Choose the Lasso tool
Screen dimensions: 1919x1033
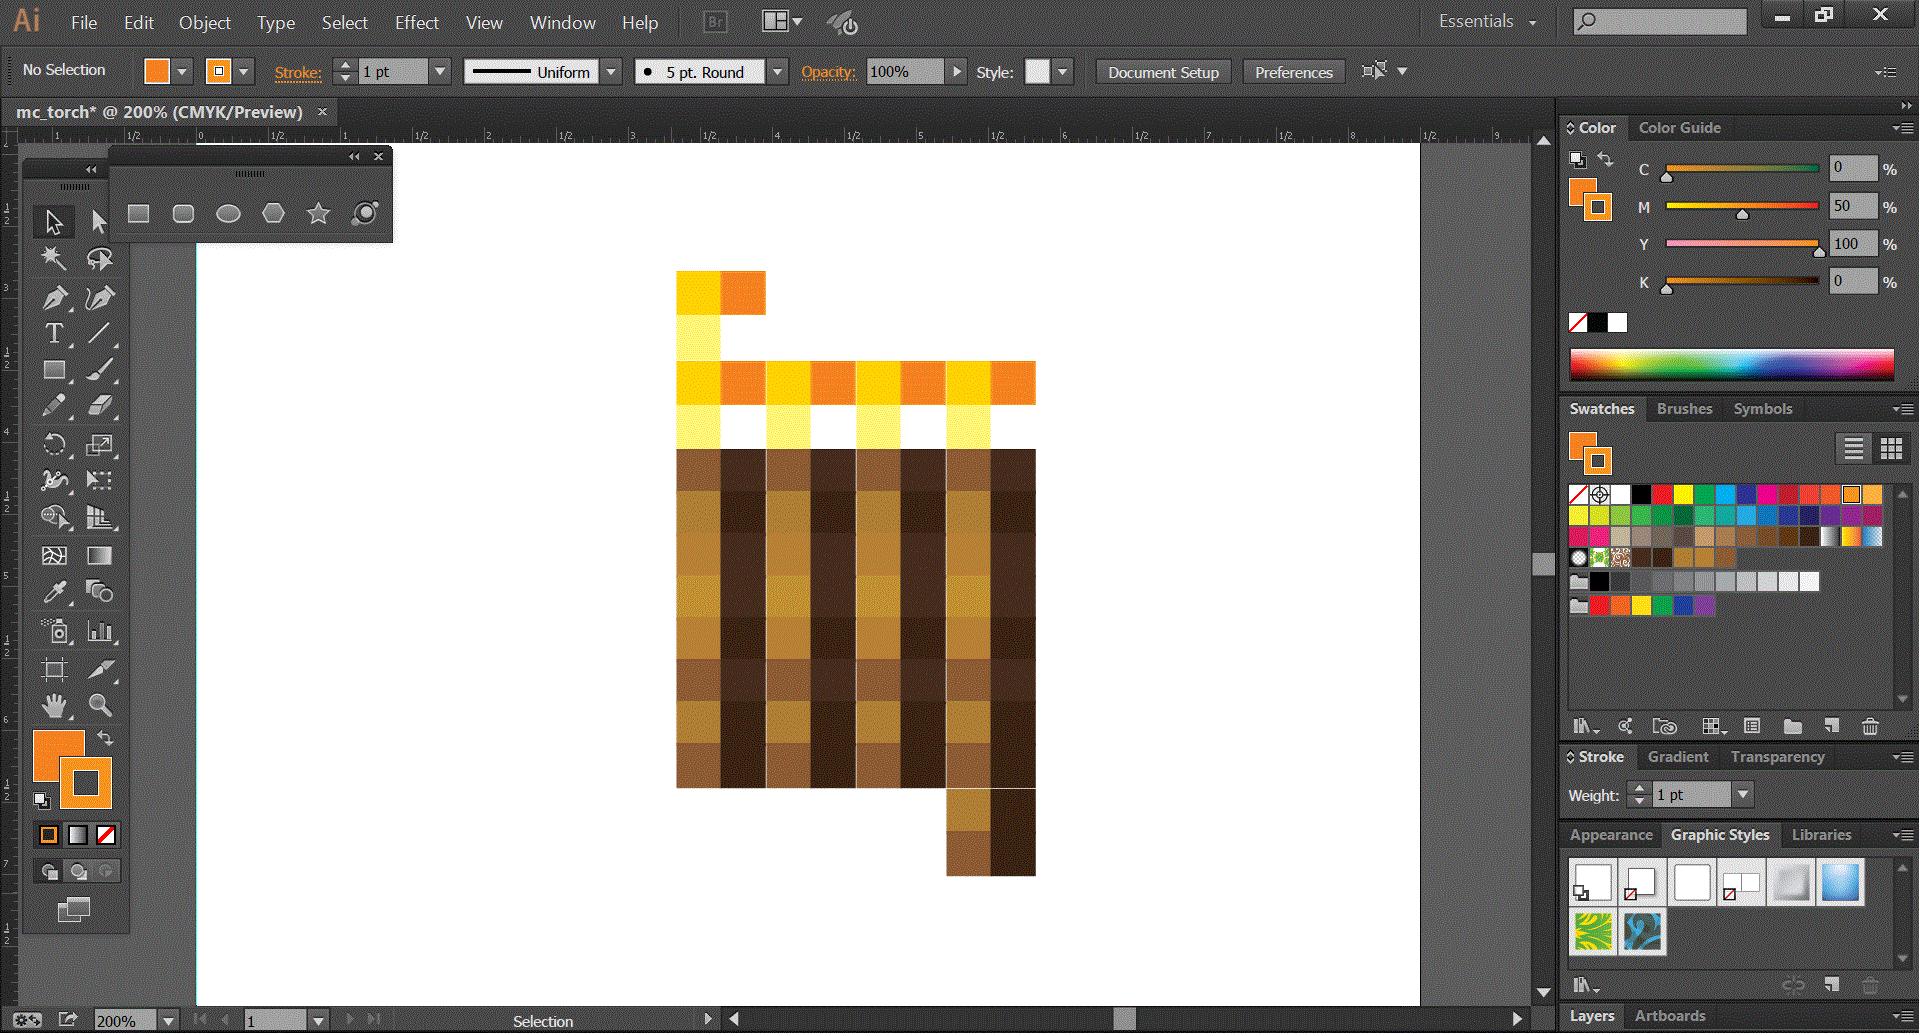point(99,259)
